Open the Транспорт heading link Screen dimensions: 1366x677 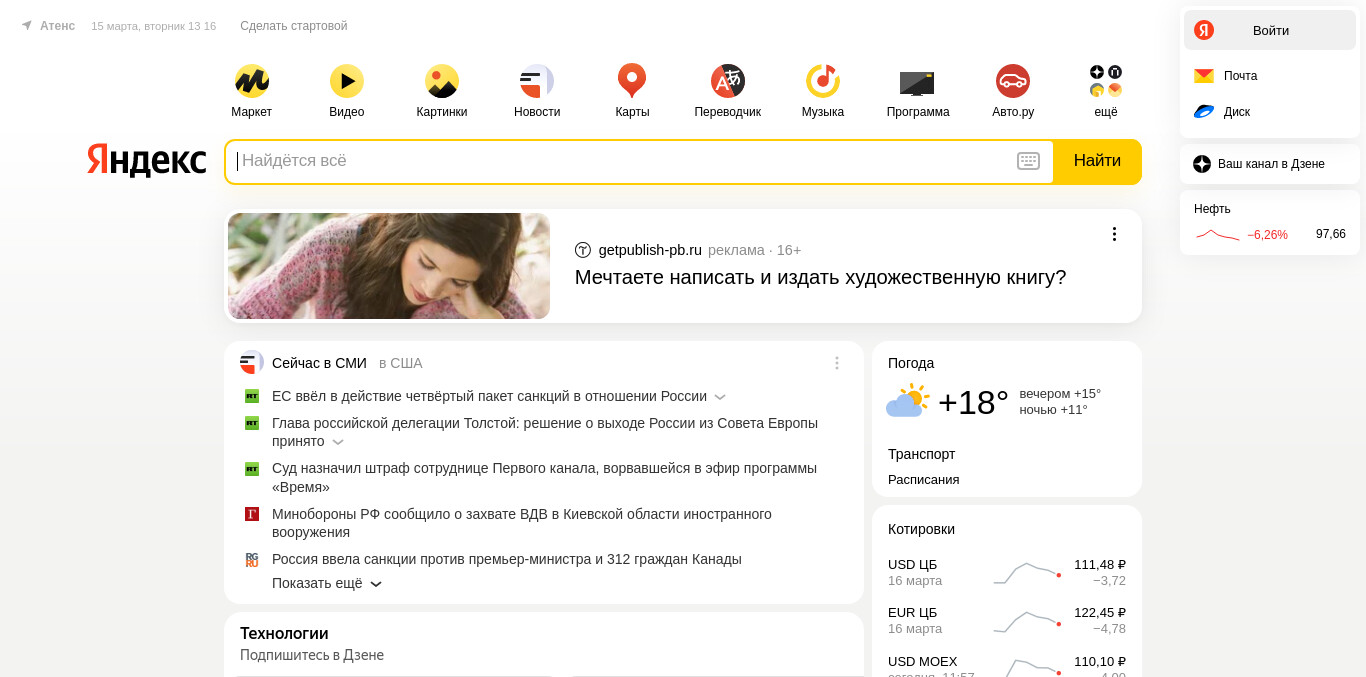(921, 454)
